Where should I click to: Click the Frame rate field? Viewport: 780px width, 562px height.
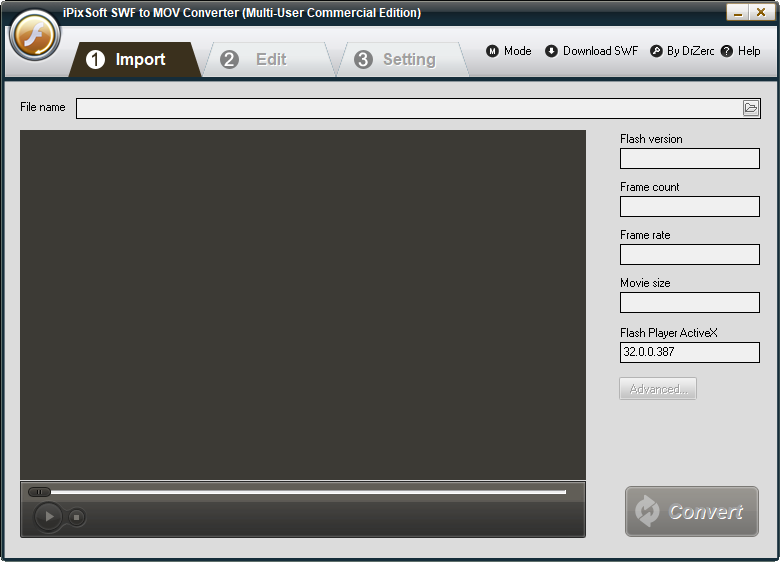coord(689,254)
